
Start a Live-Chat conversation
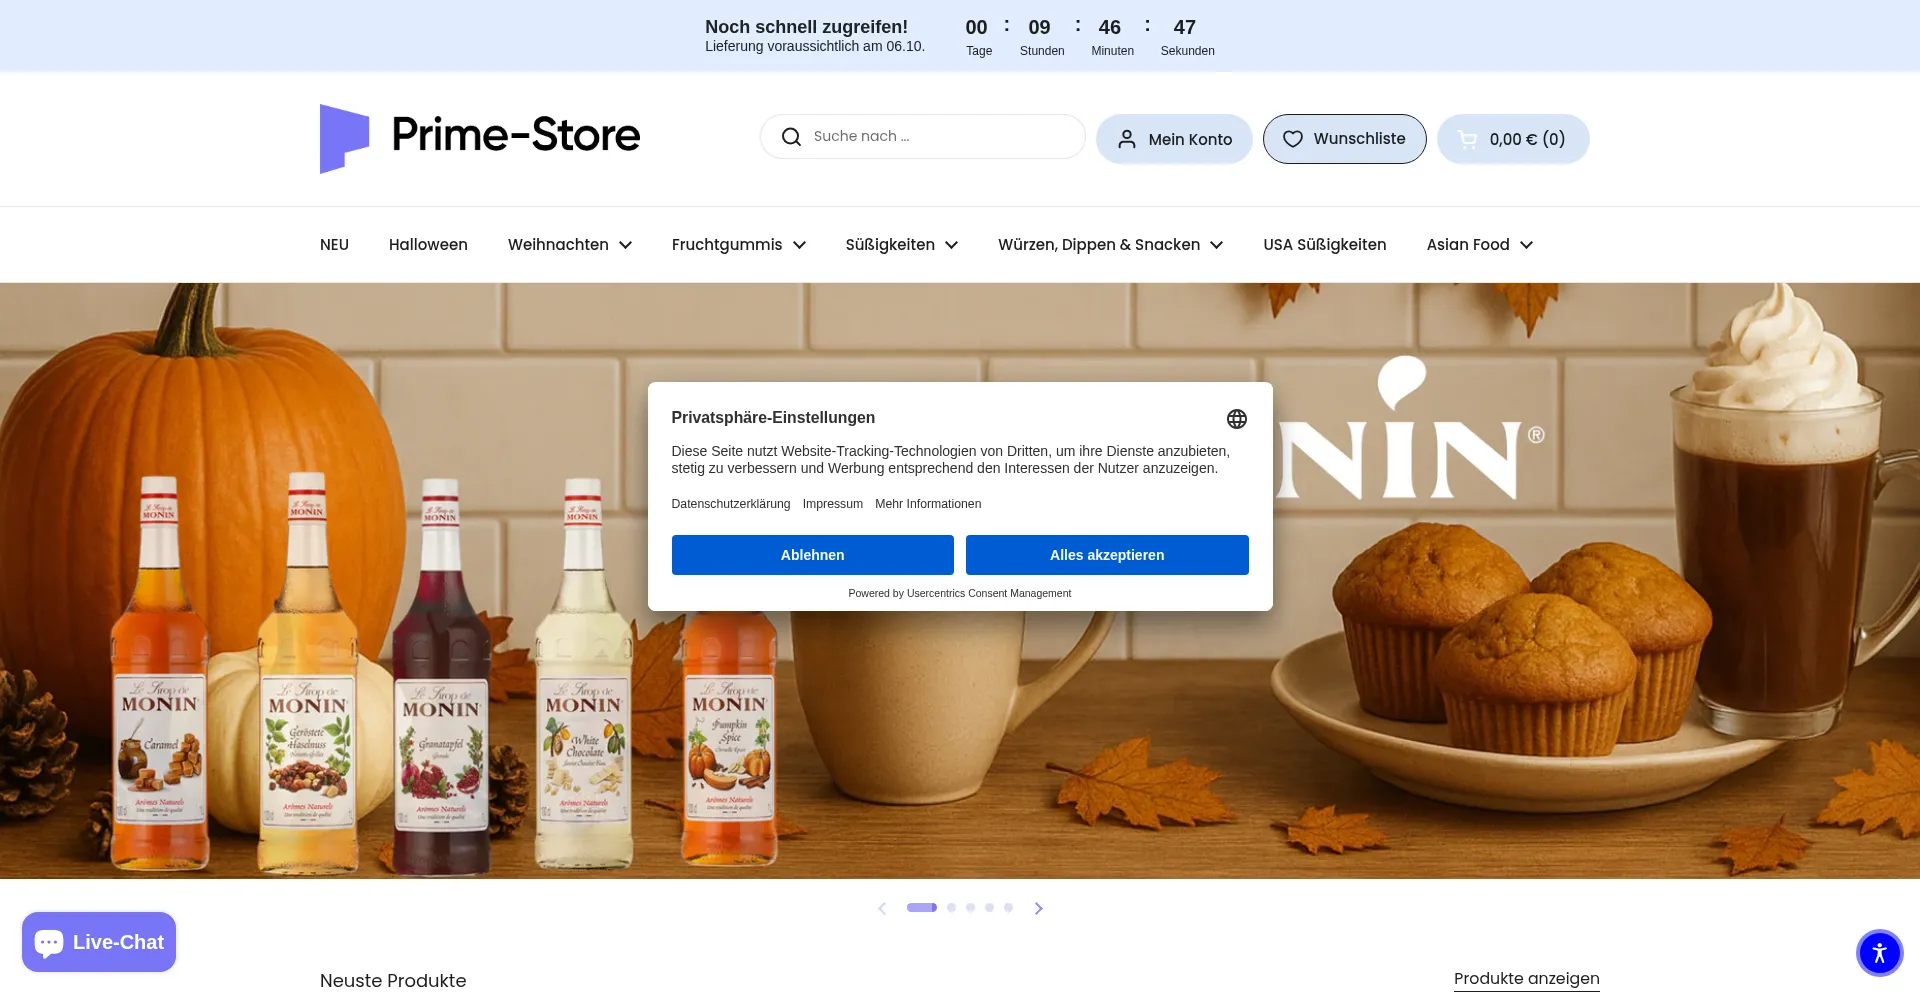click(99, 942)
